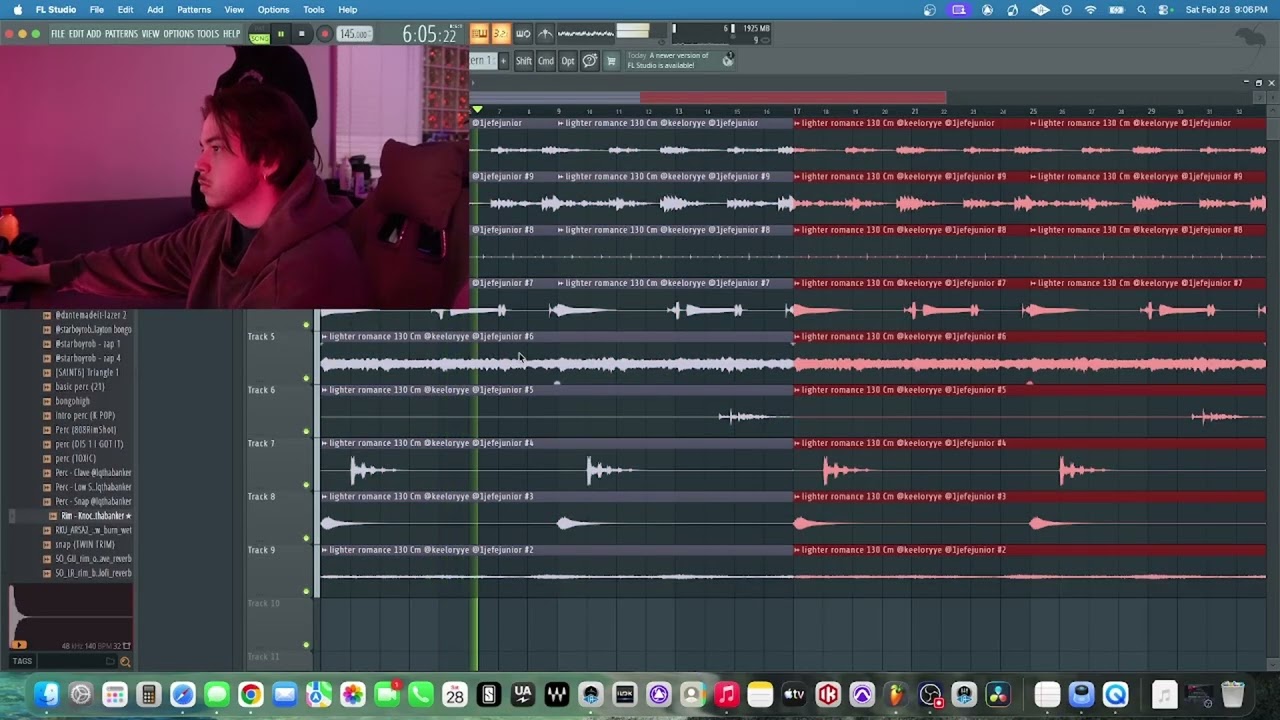
Task: Open the TOOLS menu in FL toolbar
Action: tap(208, 34)
